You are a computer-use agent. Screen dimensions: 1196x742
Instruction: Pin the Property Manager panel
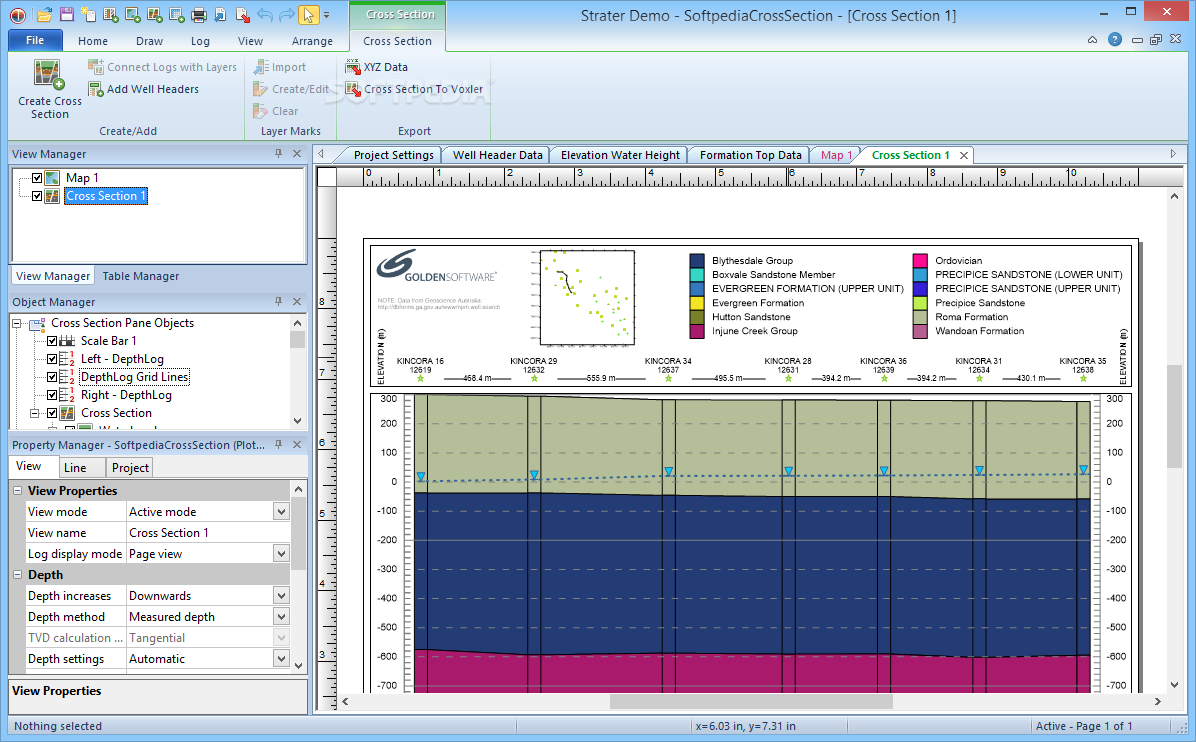point(278,444)
